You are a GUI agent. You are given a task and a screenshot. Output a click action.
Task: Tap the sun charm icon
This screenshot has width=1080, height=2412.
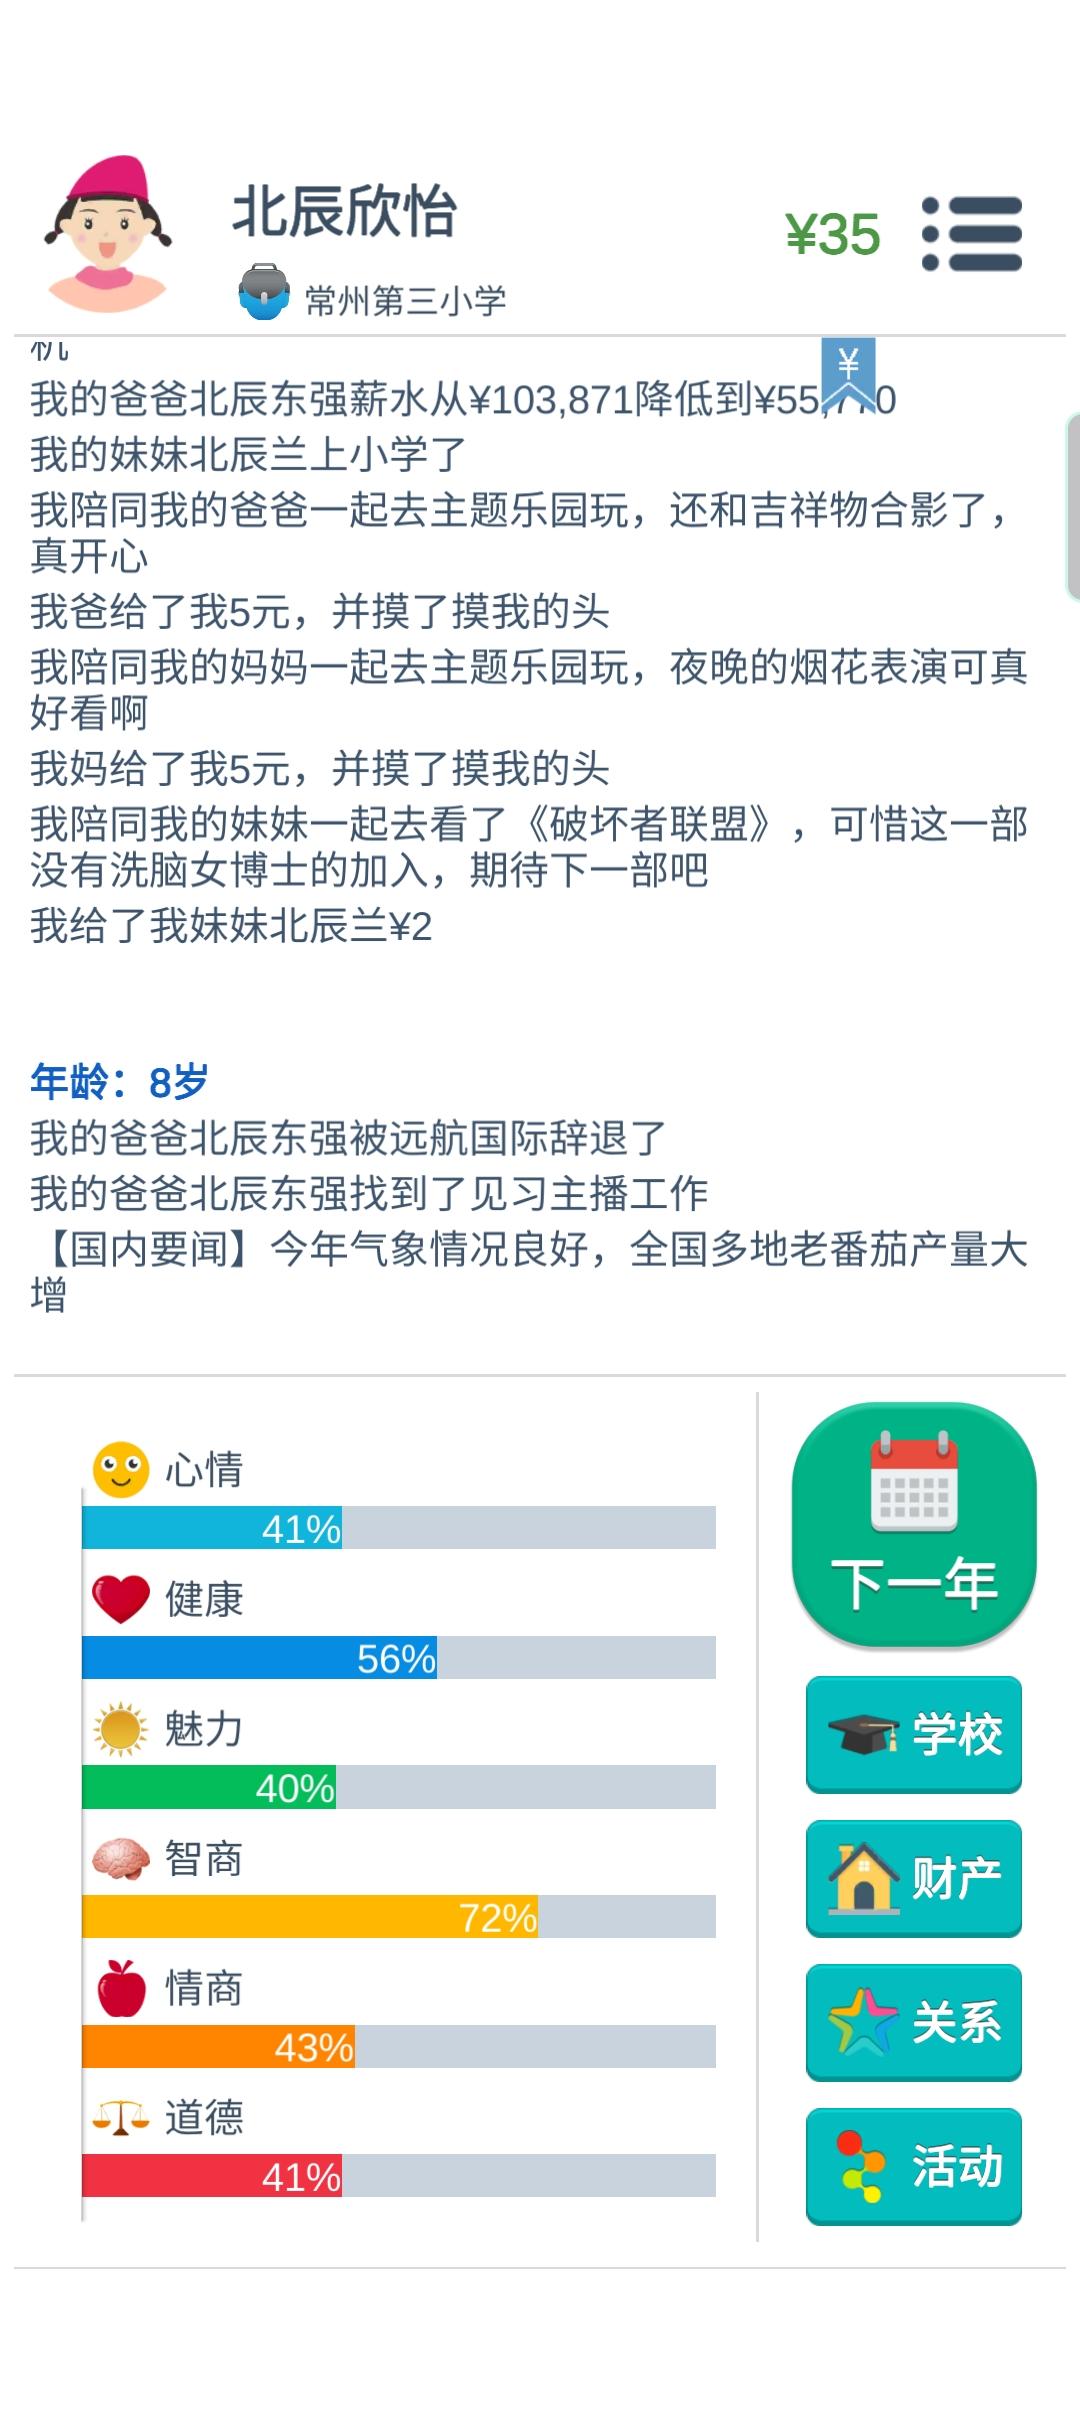pyautogui.click(x=121, y=1729)
